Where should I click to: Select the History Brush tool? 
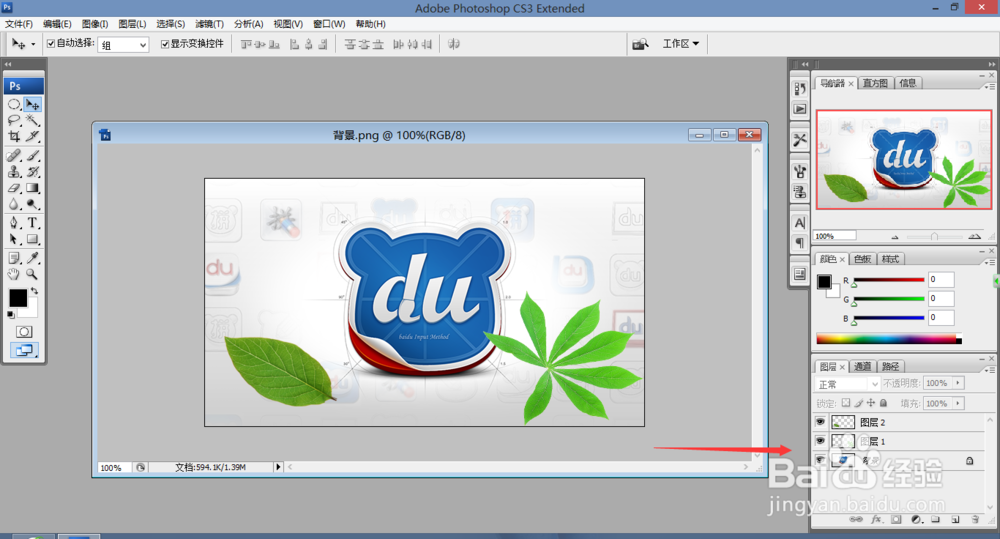33,172
